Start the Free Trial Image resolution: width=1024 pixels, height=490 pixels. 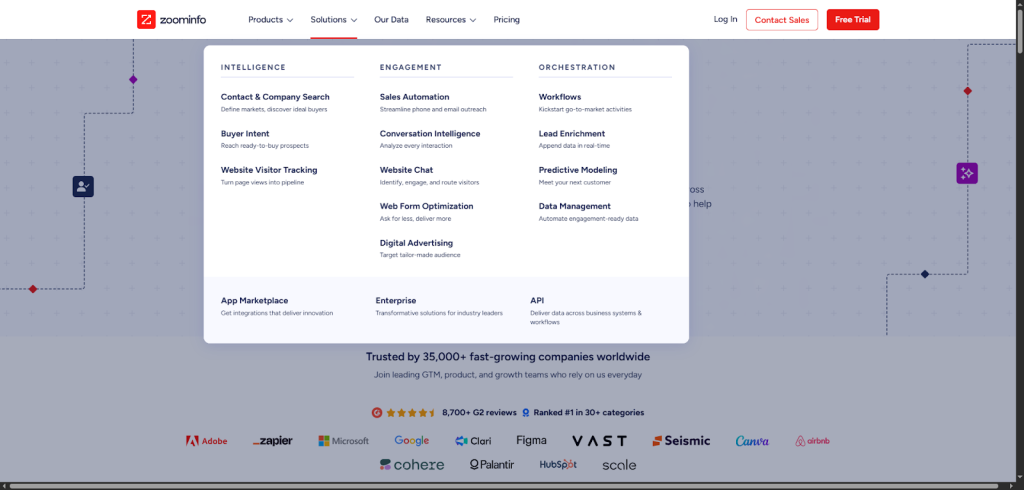[x=852, y=19]
